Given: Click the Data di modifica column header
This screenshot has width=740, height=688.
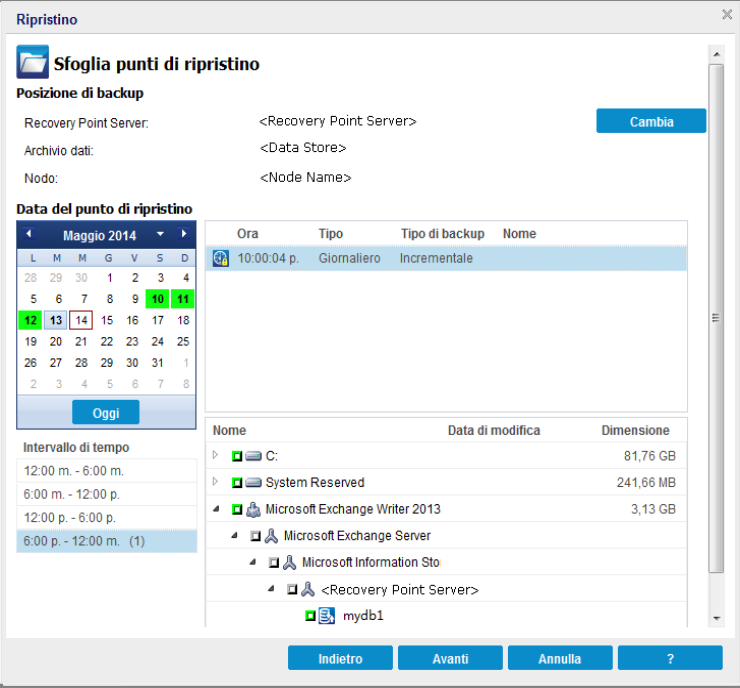Looking at the screenshot, I should coord(494,430).
